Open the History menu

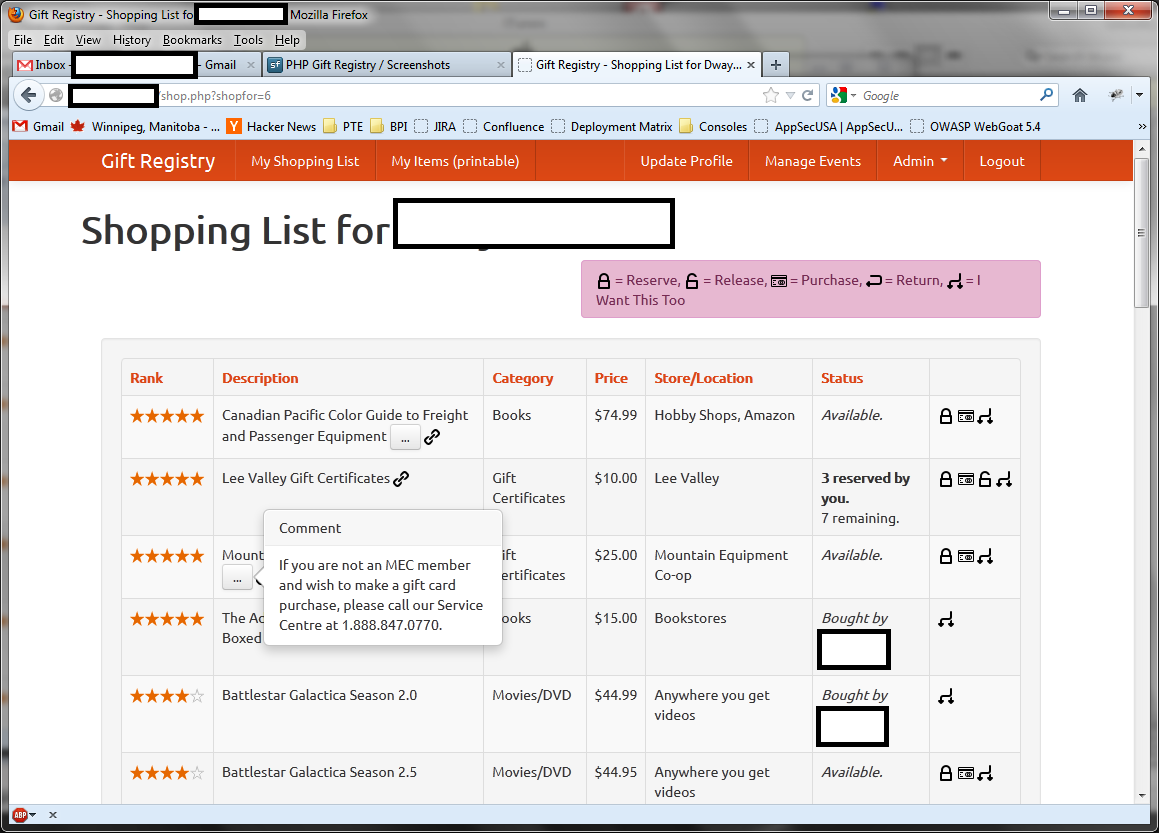tap(131, 40)
